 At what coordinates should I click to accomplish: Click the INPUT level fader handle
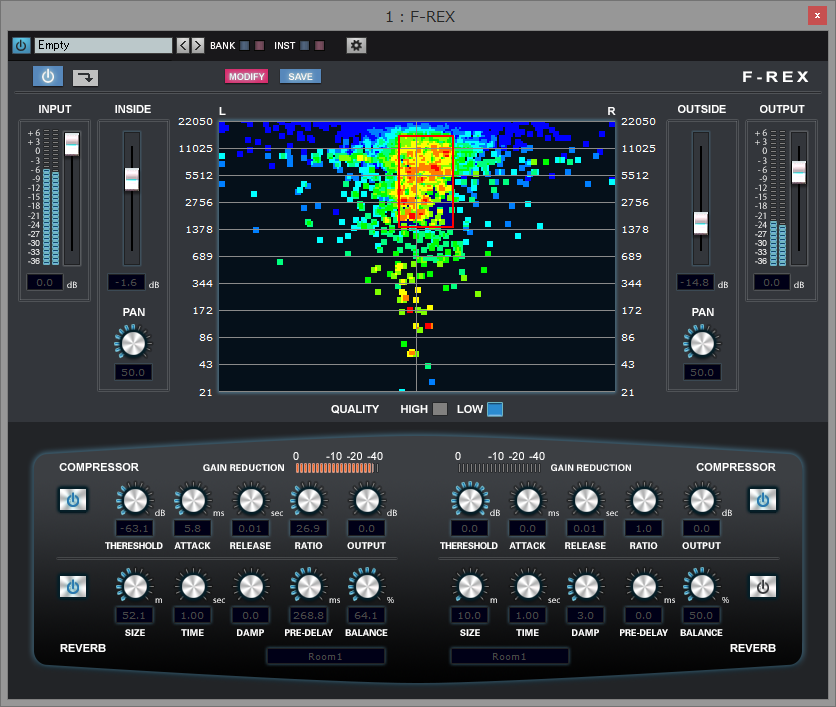(x=72, y=144)
